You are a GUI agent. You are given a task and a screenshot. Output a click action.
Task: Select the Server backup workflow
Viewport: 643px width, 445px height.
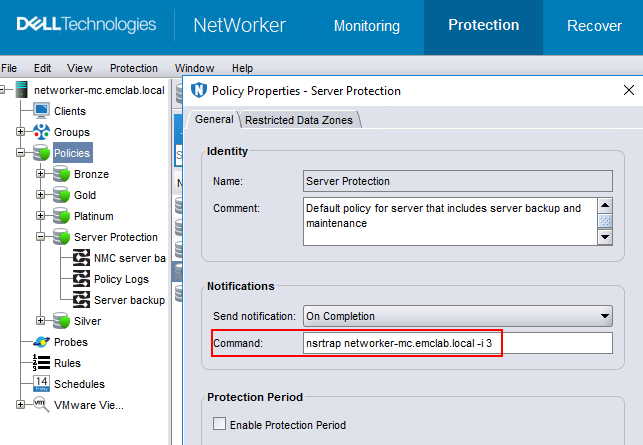pos(128,300)
